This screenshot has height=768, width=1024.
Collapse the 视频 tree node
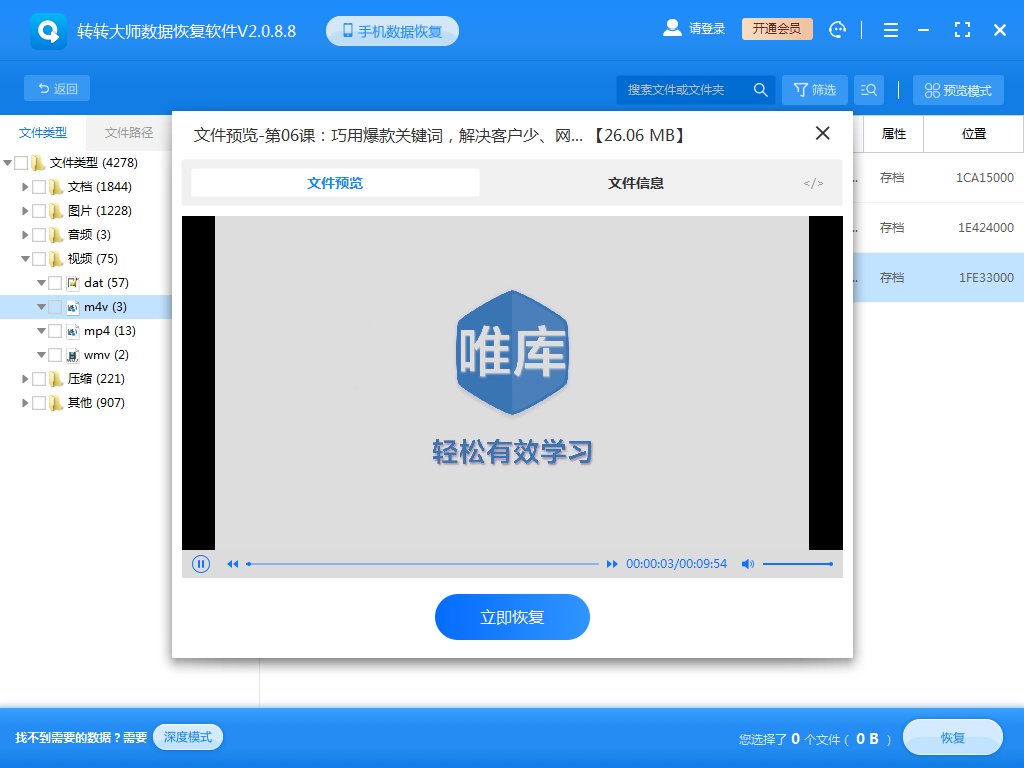pos(25,259)
